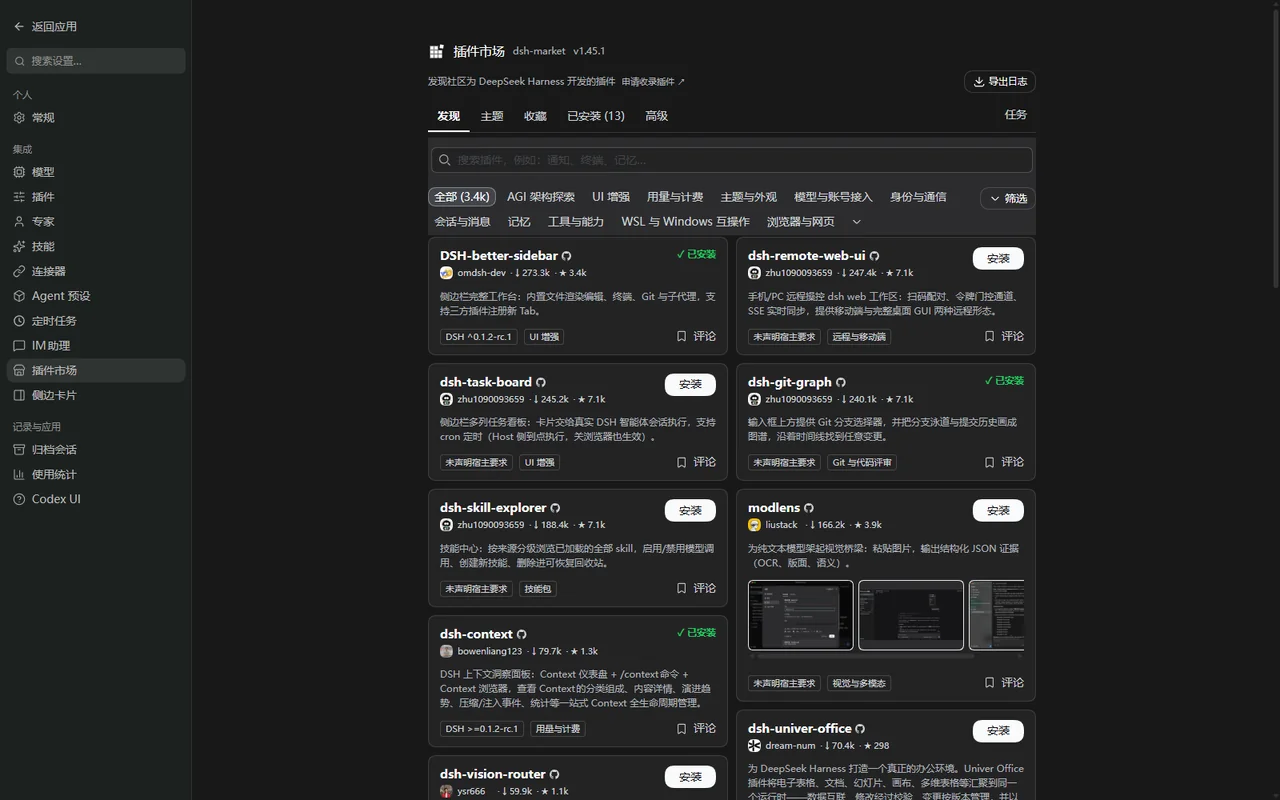Select the 身份与通信 category filter
The image size is (1280, 800).
(918, 197)
